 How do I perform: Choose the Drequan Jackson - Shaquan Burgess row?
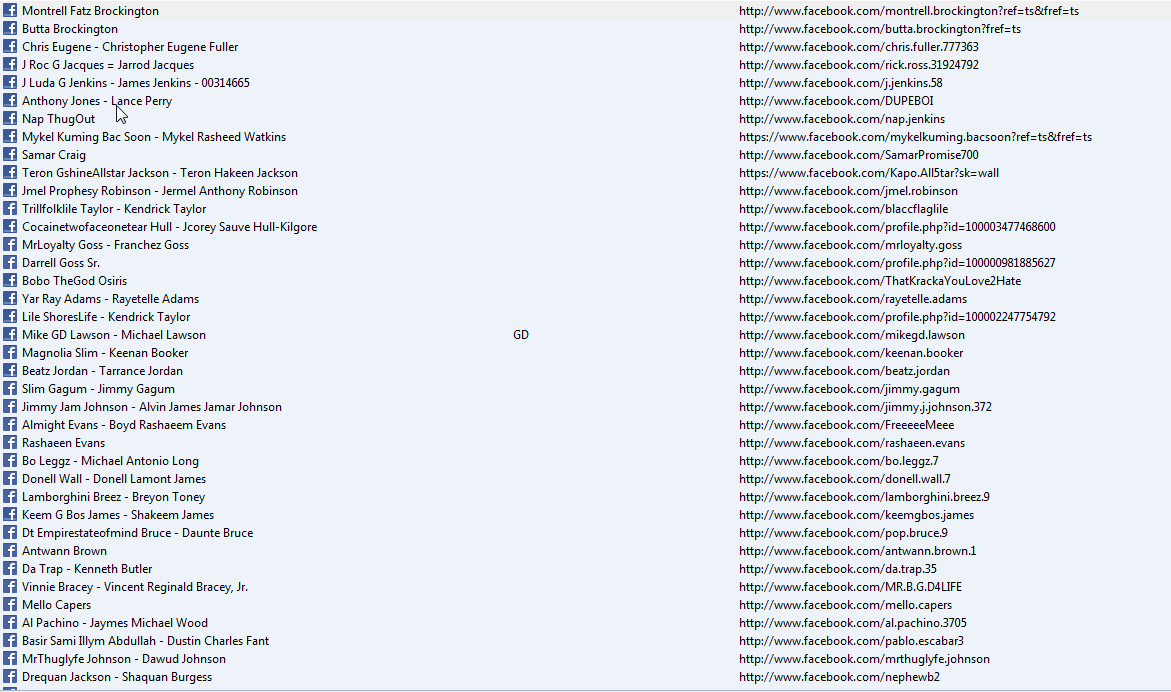click(117, 677)
